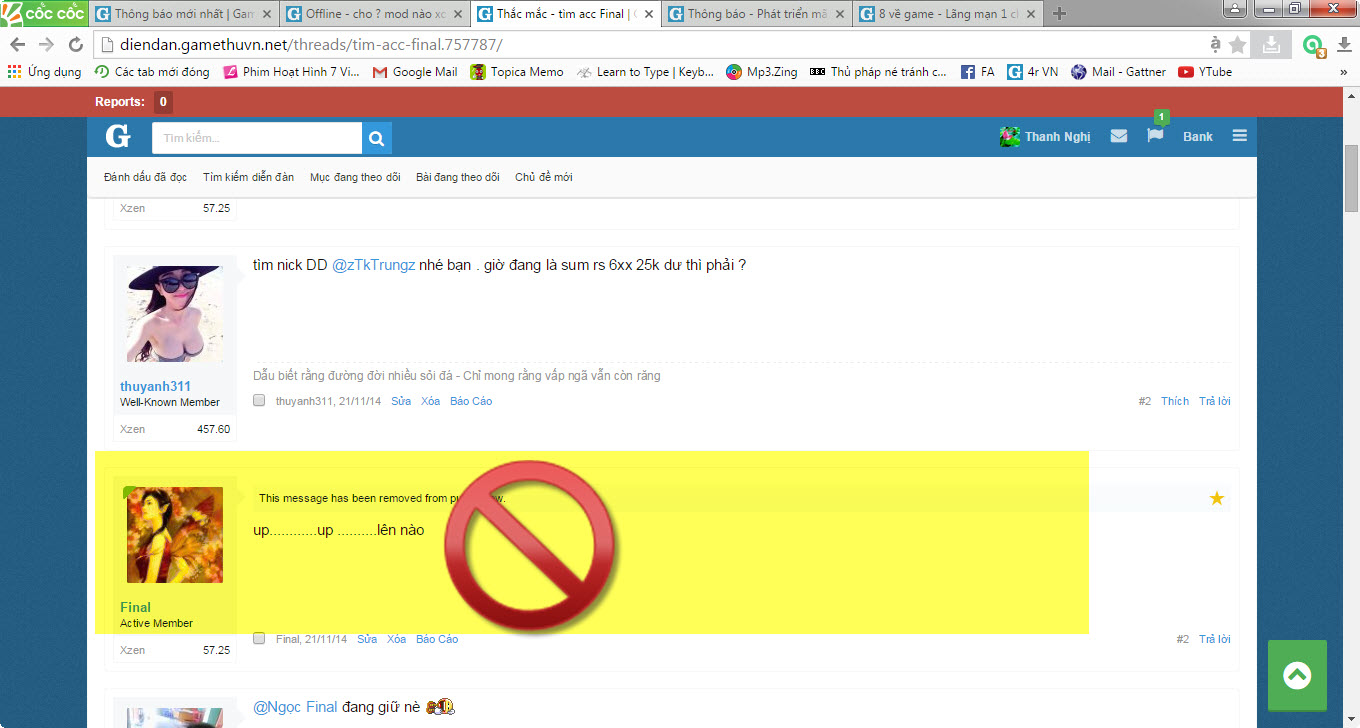Open the alerts flag icon

[x=1155, y=135]
